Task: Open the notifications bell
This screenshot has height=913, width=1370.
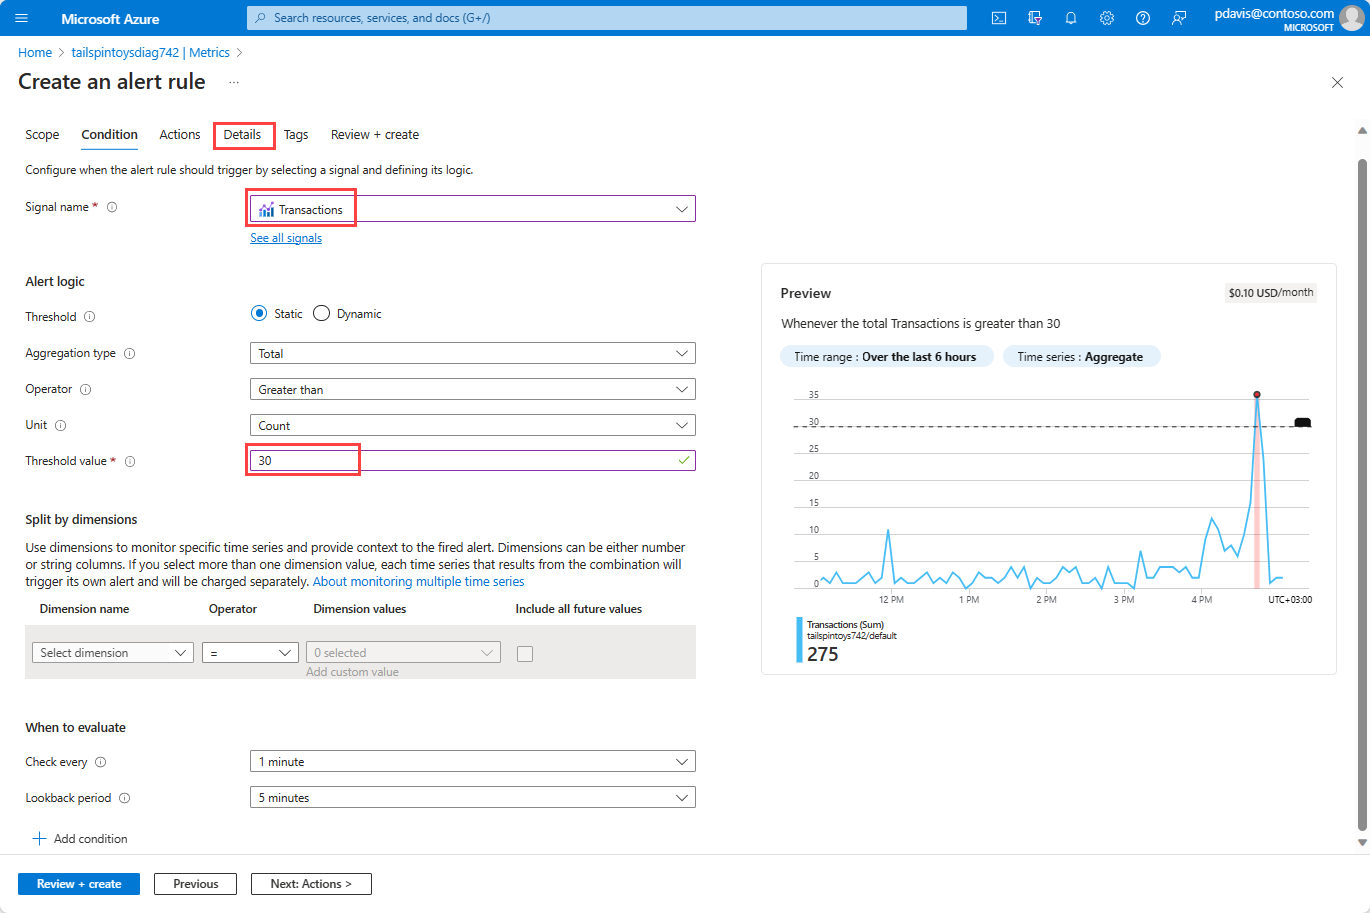Action: pyautogui.click(x=1071, y=18)
